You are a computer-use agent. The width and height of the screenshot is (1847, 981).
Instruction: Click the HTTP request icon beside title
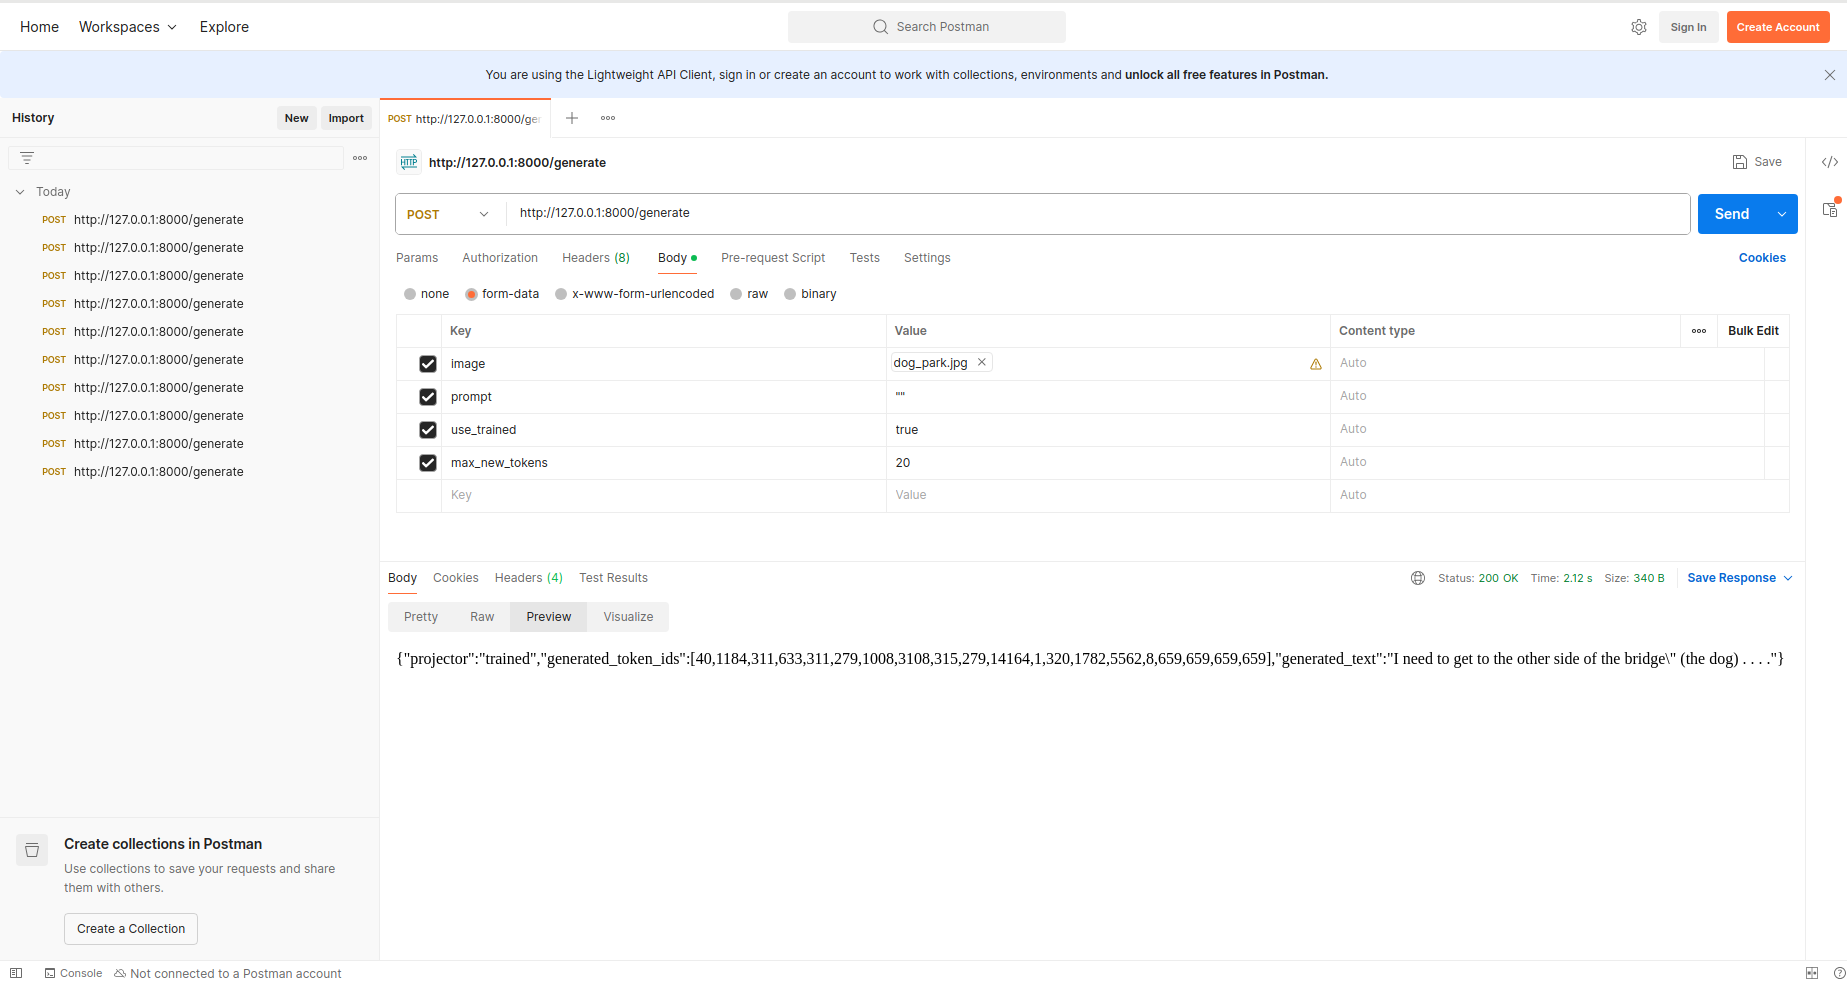[409, 162]
